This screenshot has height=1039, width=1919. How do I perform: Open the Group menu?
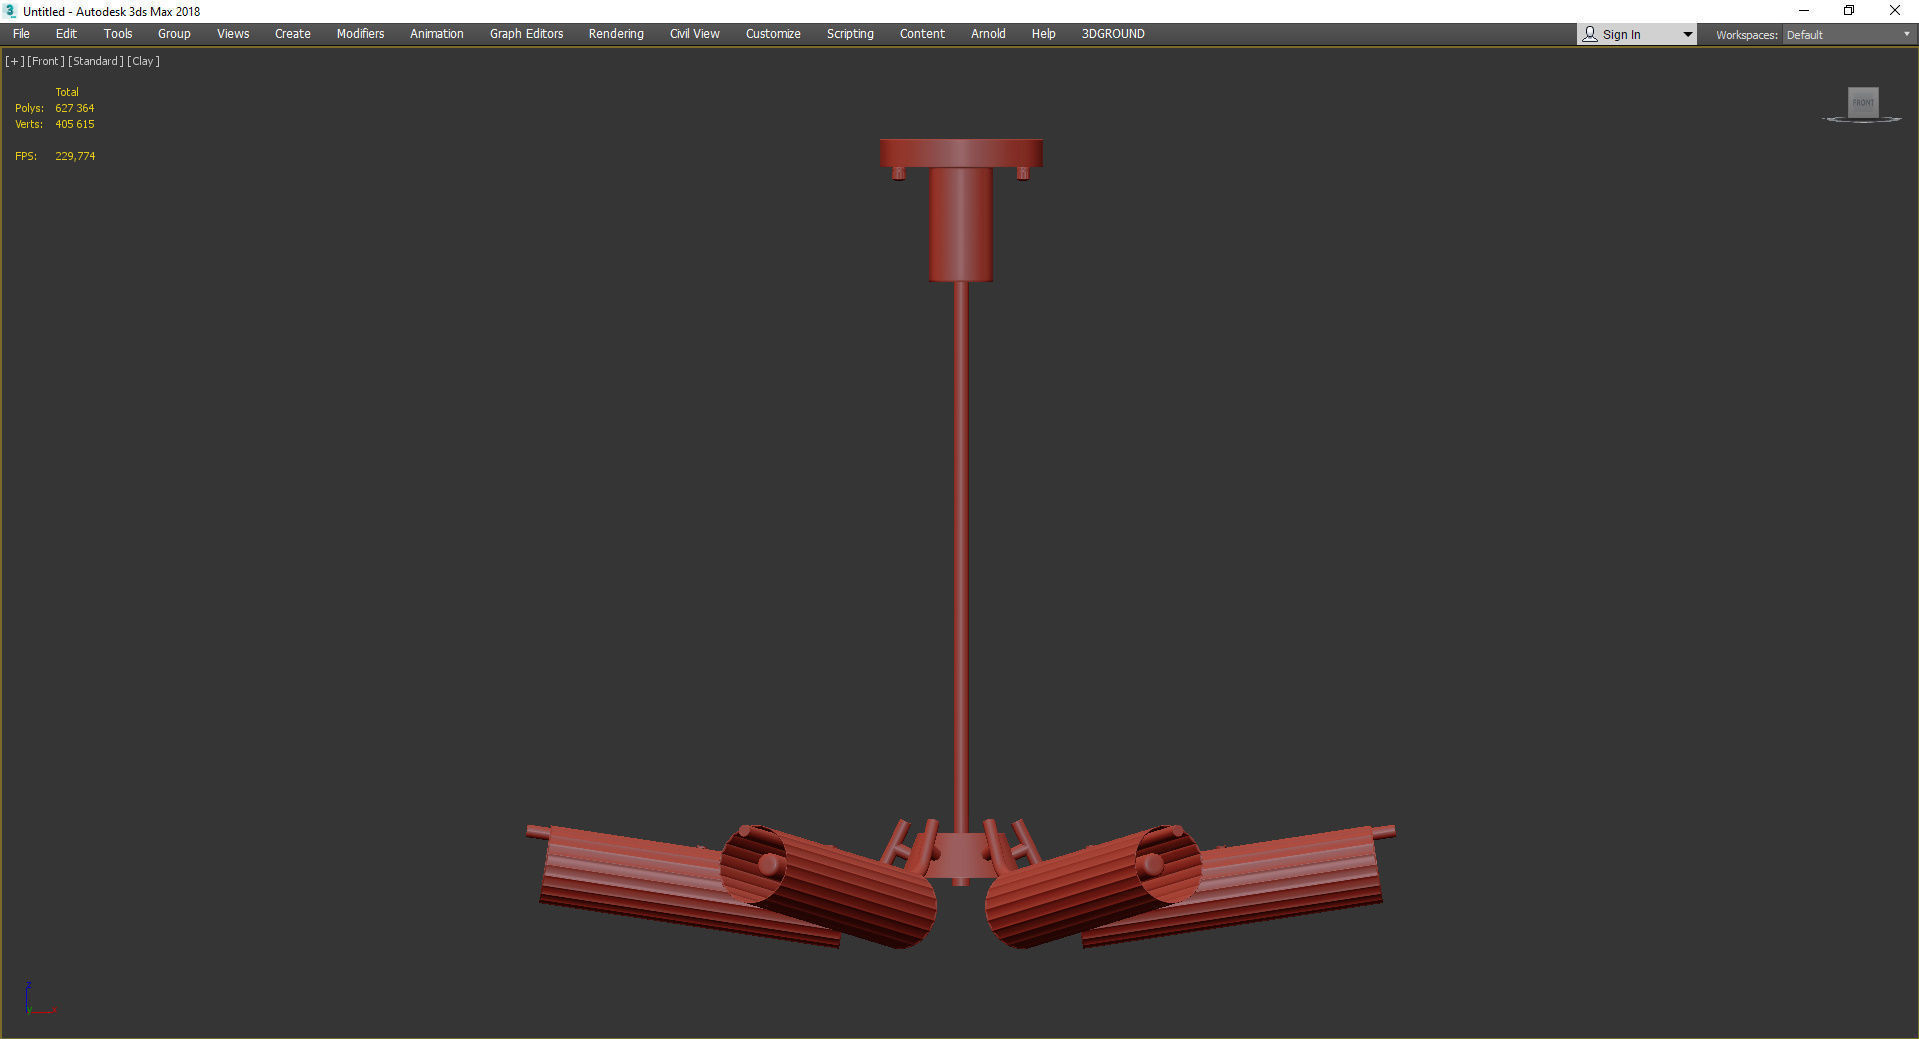174,34
